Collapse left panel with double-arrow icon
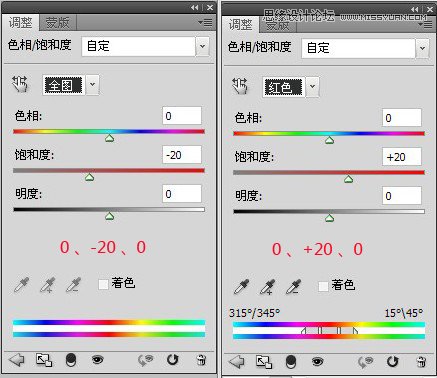437x378 pixels. 195,8
